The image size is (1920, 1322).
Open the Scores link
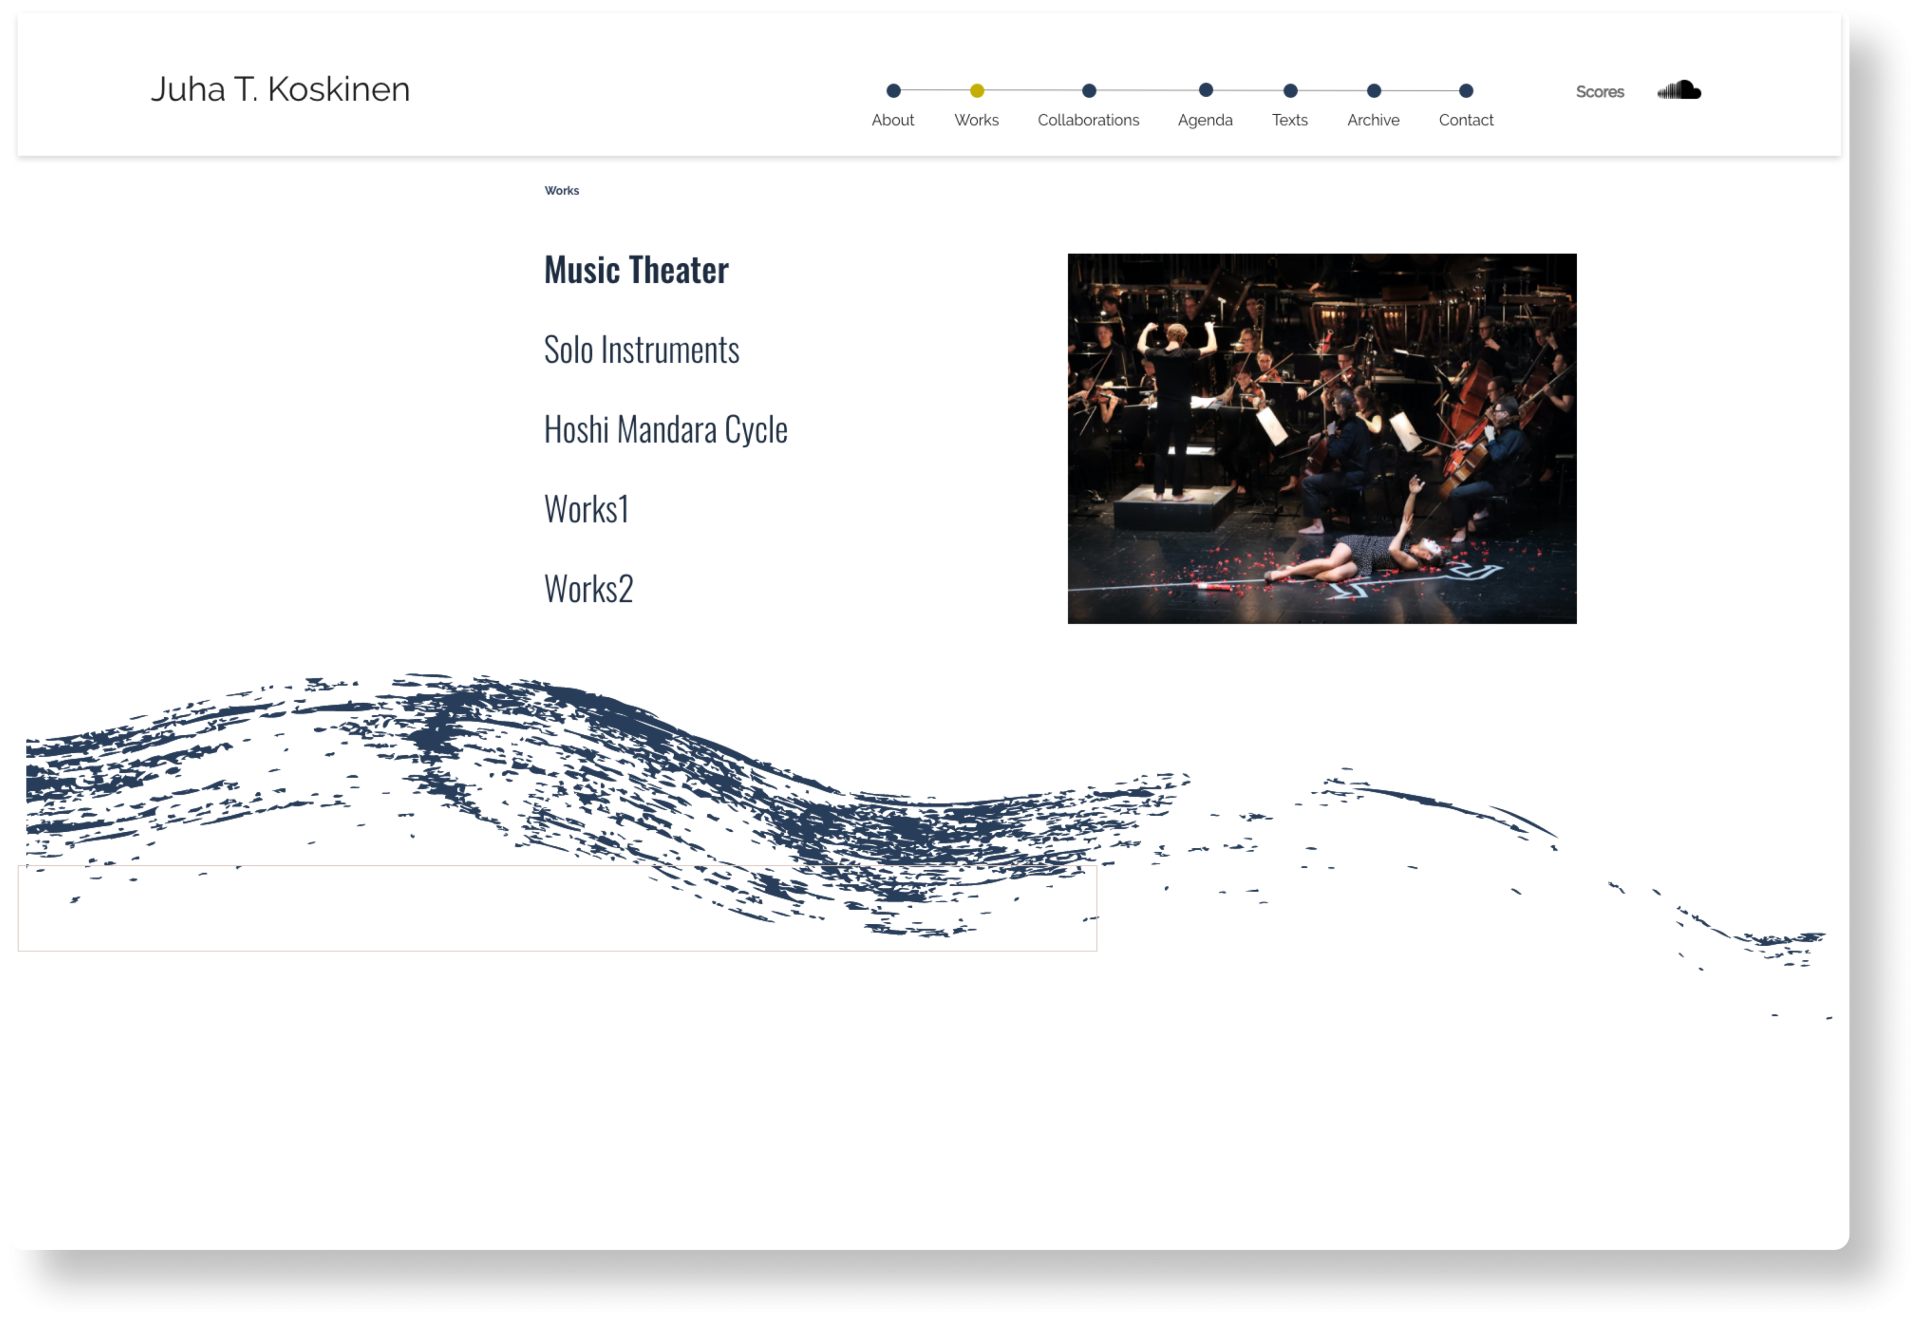coord(1600,92)
